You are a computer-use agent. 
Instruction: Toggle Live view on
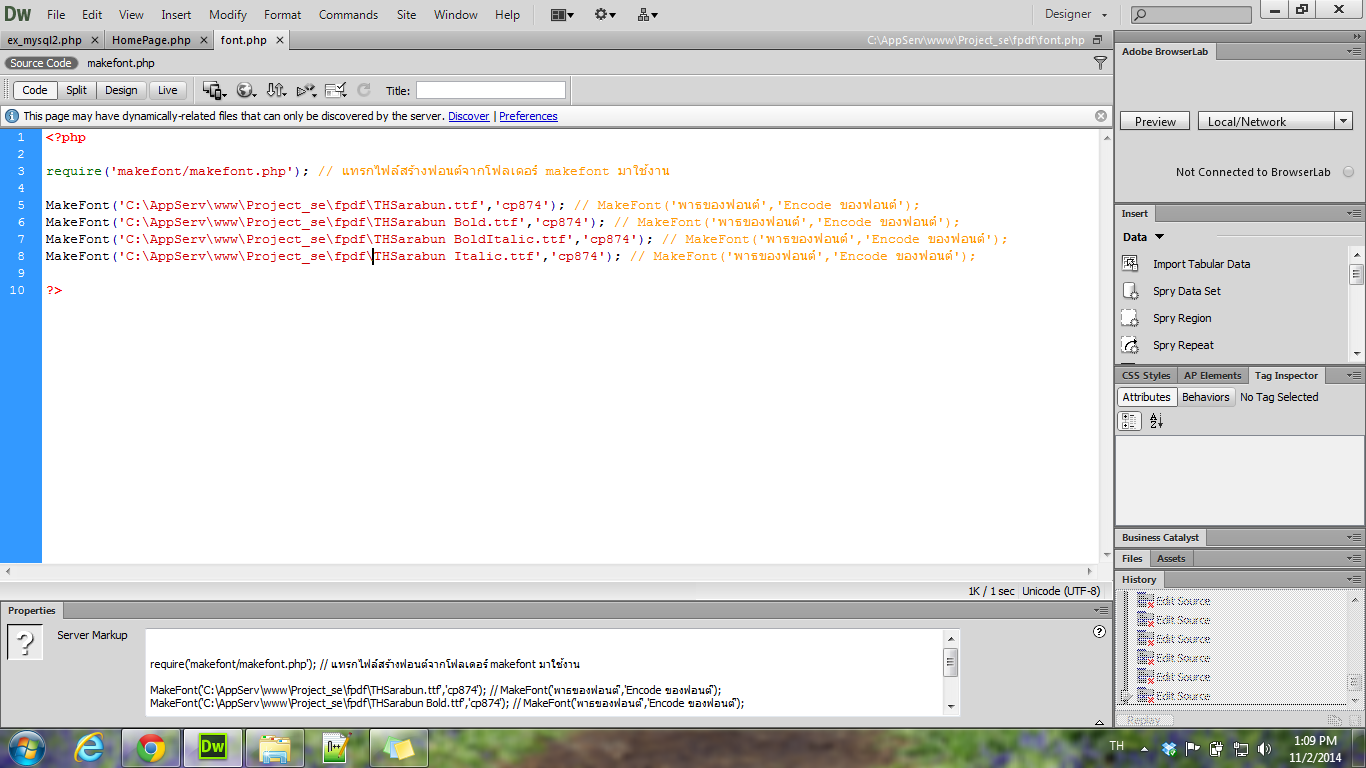tap(167, 90)
